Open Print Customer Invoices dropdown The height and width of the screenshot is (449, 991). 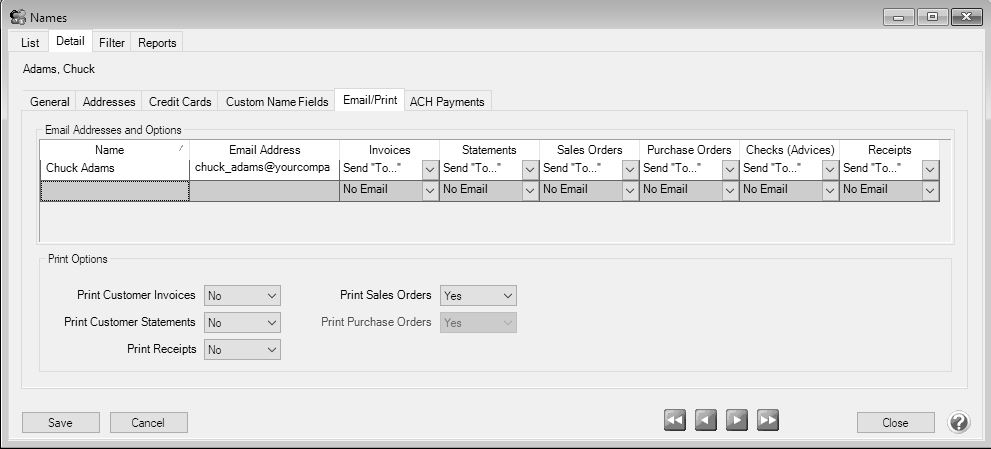click(x=242, y=296)
